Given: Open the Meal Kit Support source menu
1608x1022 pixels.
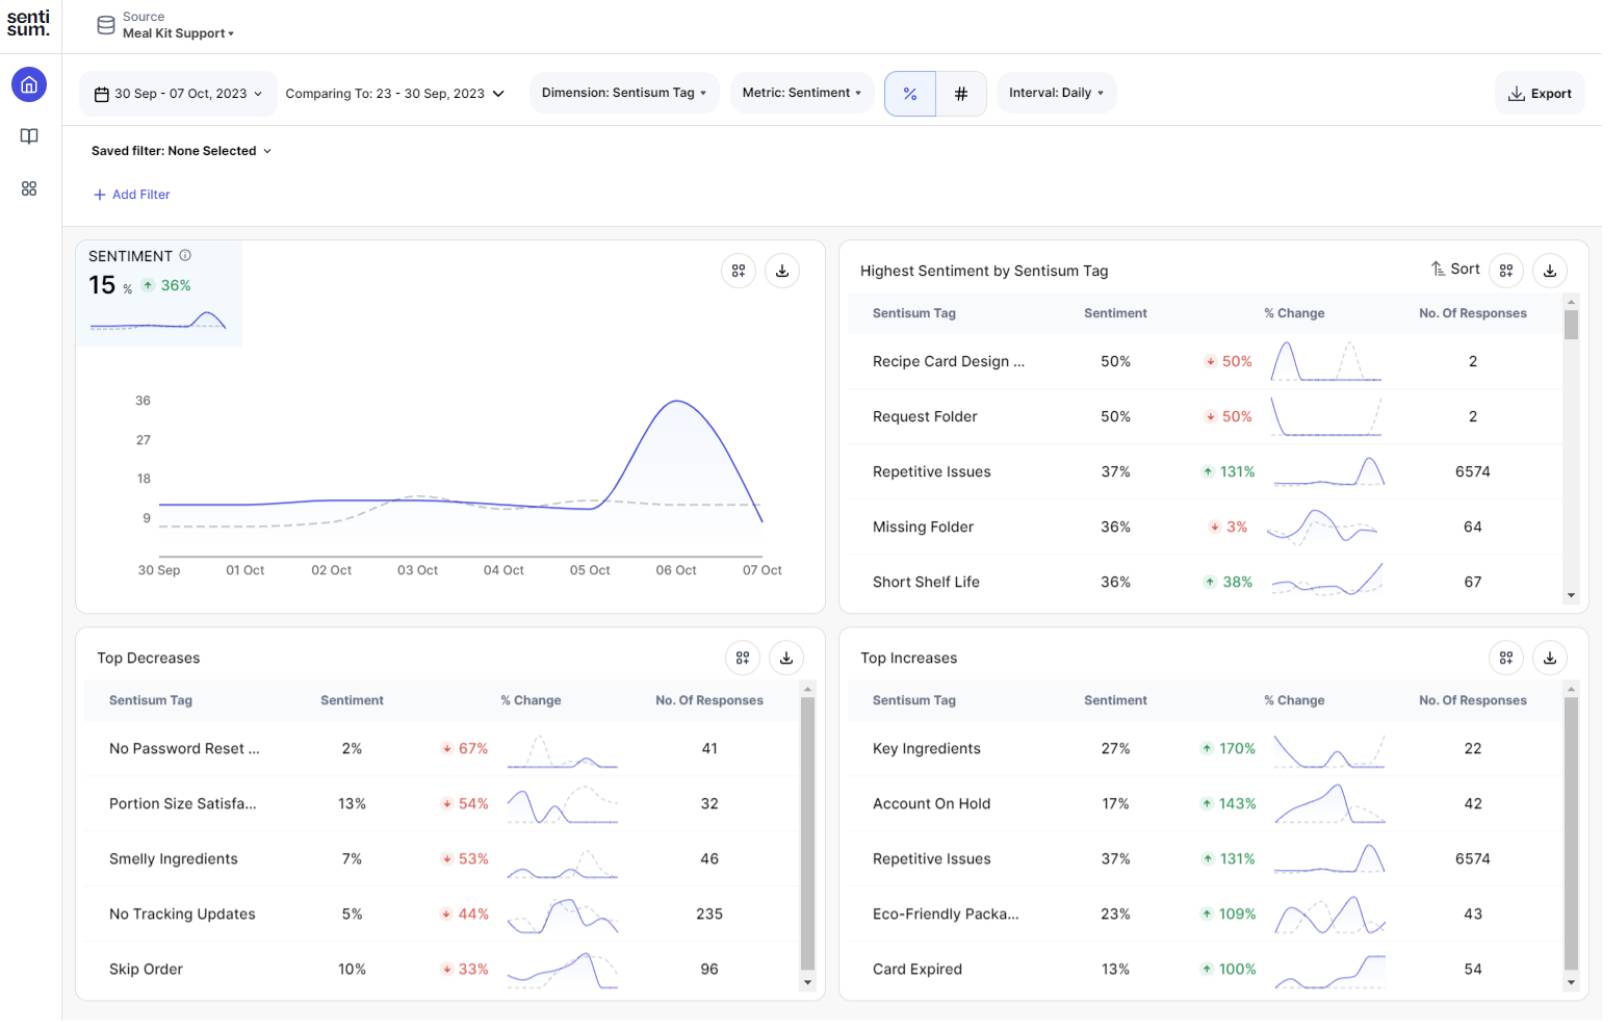Looking at the screenshot, I should [x=178, y=33].
